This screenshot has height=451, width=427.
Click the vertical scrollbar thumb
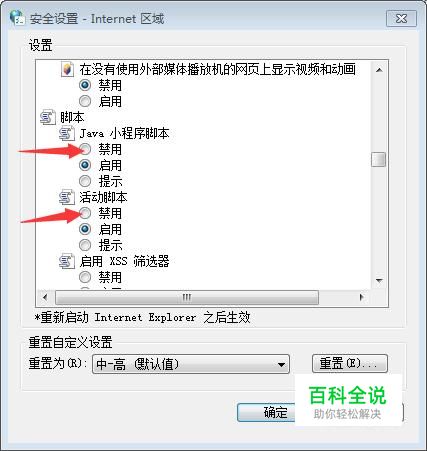(379, 159)
